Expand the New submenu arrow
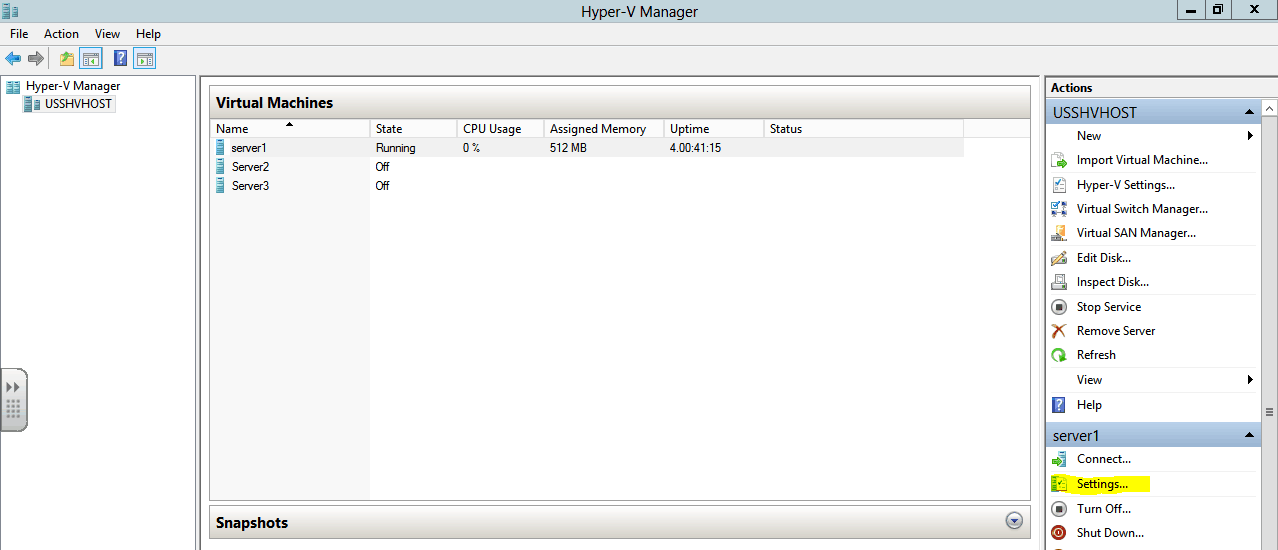This screenshot has height=550, width=1278. pyautogui.click(x=1250, y=136)
